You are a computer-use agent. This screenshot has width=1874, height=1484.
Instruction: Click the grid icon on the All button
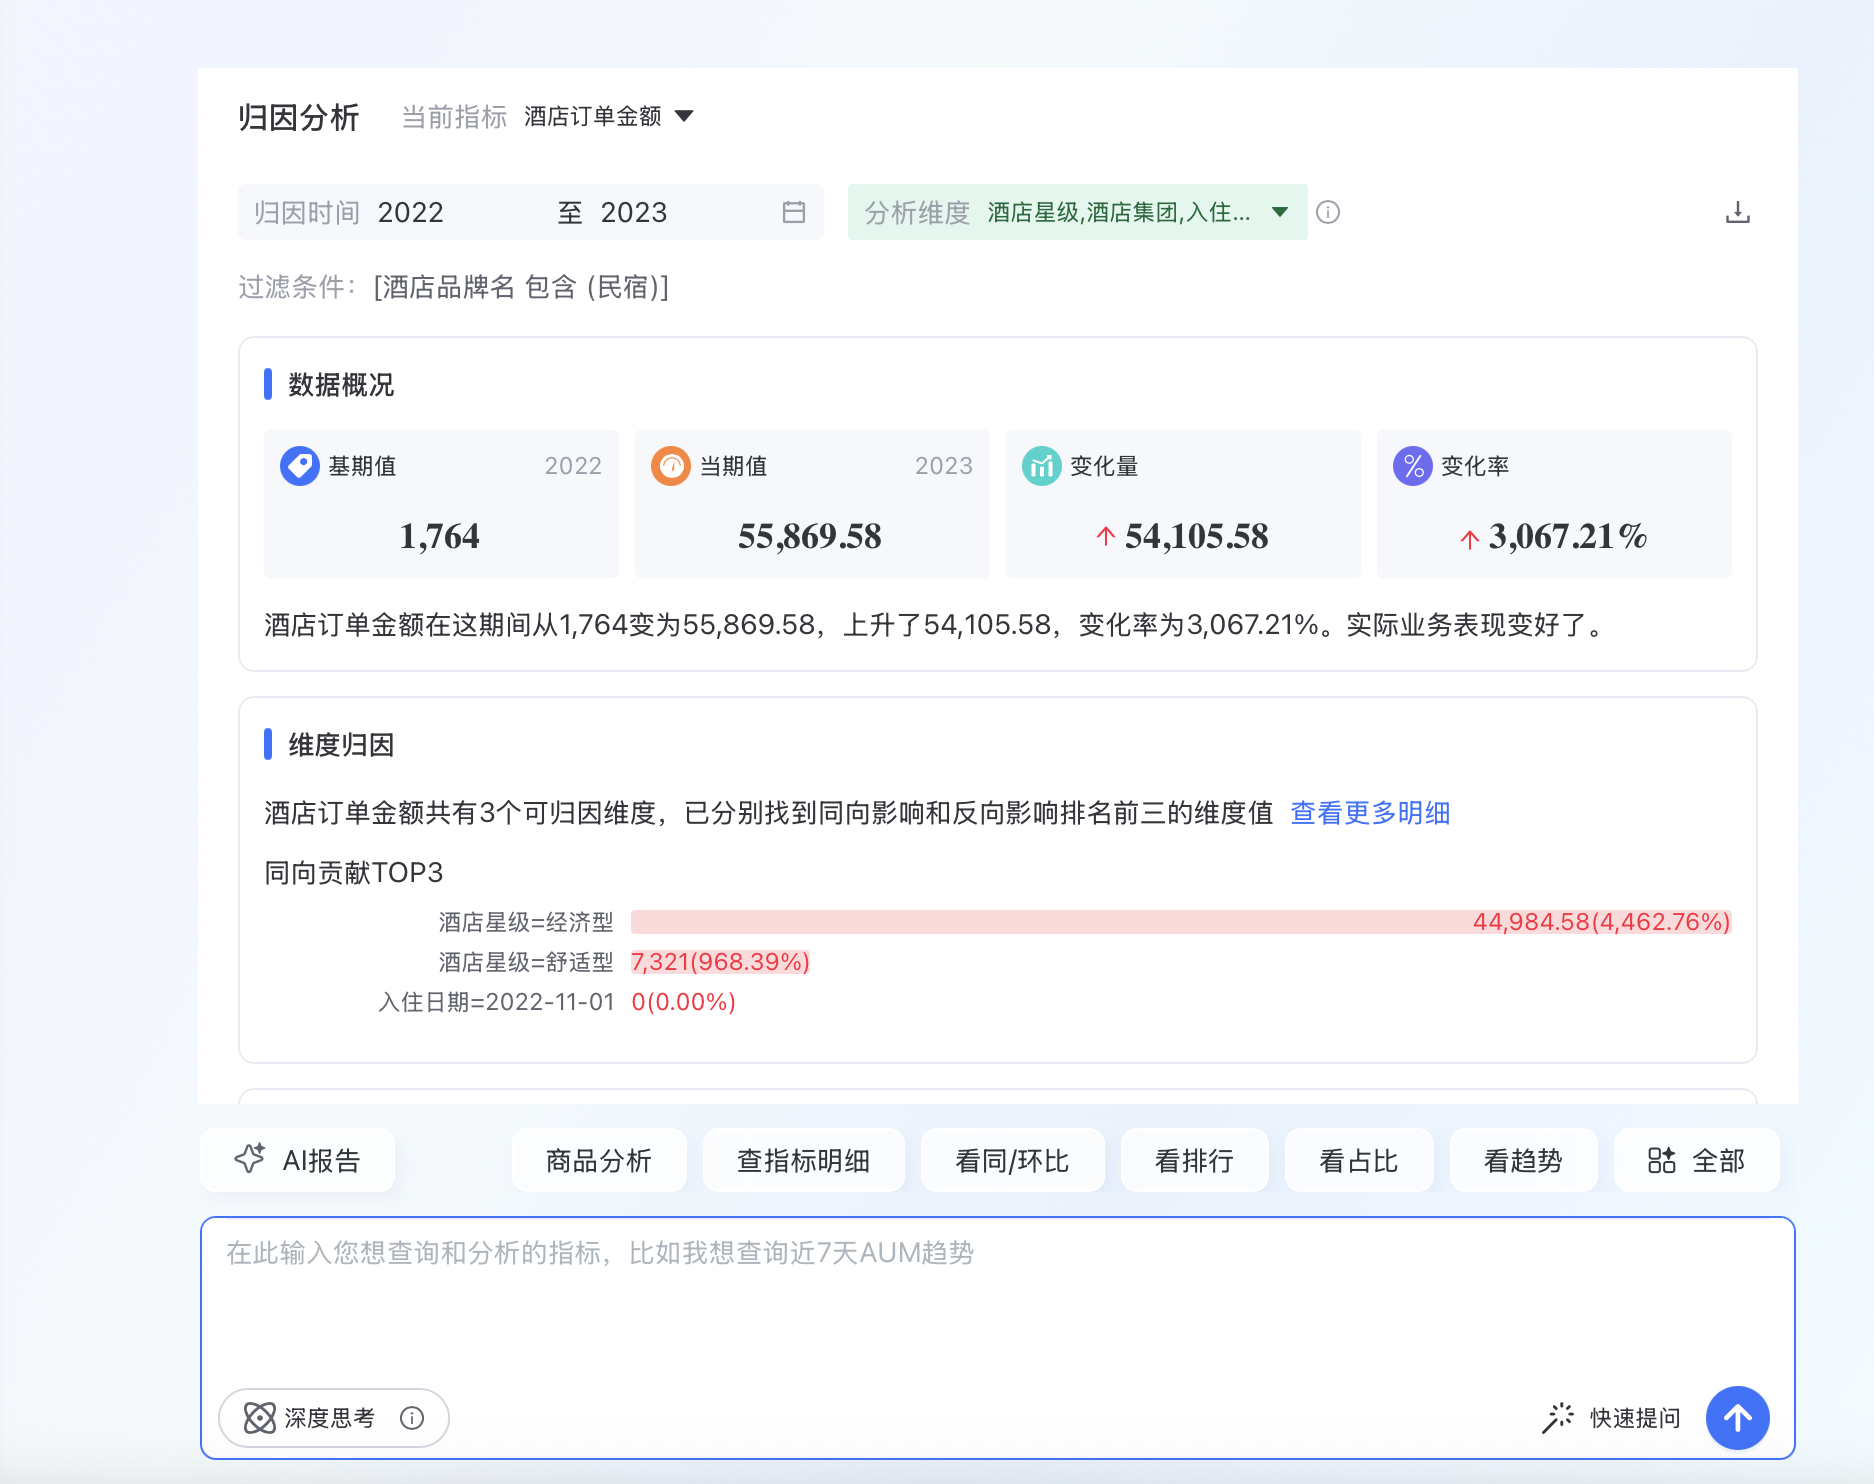point(1662,1160)
